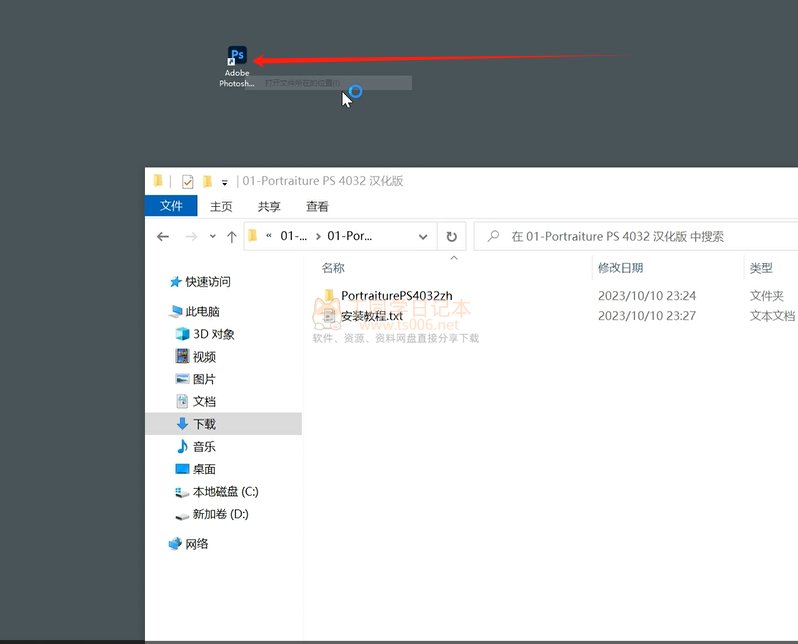Sort by 修改日期 column header
Image resolution: width=798 pixels, height=644 pixels.
click(x=620, y=268)
